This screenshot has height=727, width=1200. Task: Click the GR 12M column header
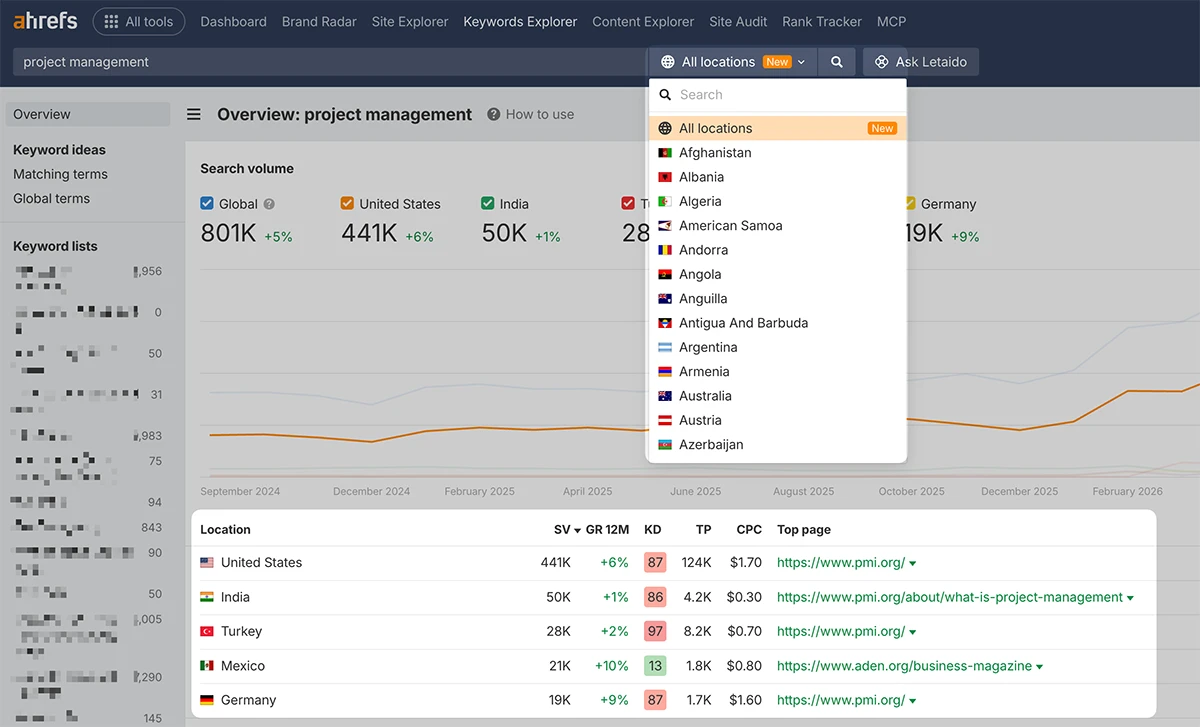click(x=608, y=530)
